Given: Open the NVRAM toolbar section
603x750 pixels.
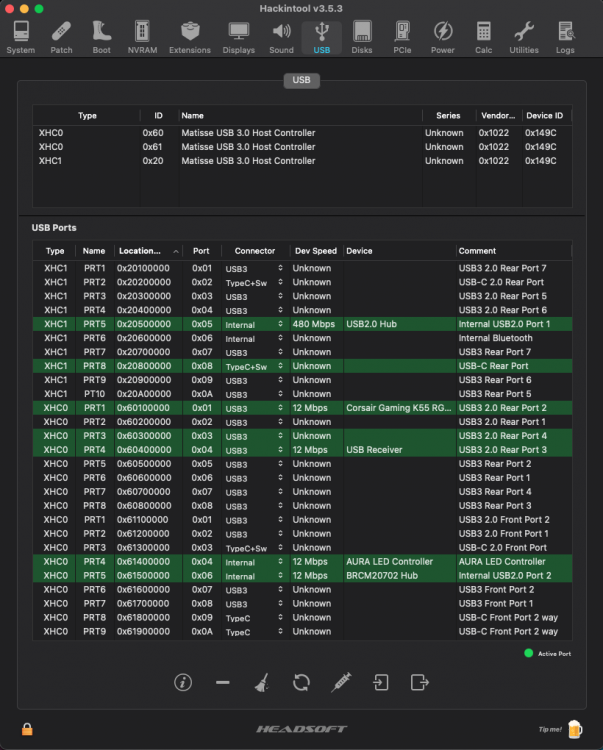Looking at the screenshot, I should click(142, 37).
